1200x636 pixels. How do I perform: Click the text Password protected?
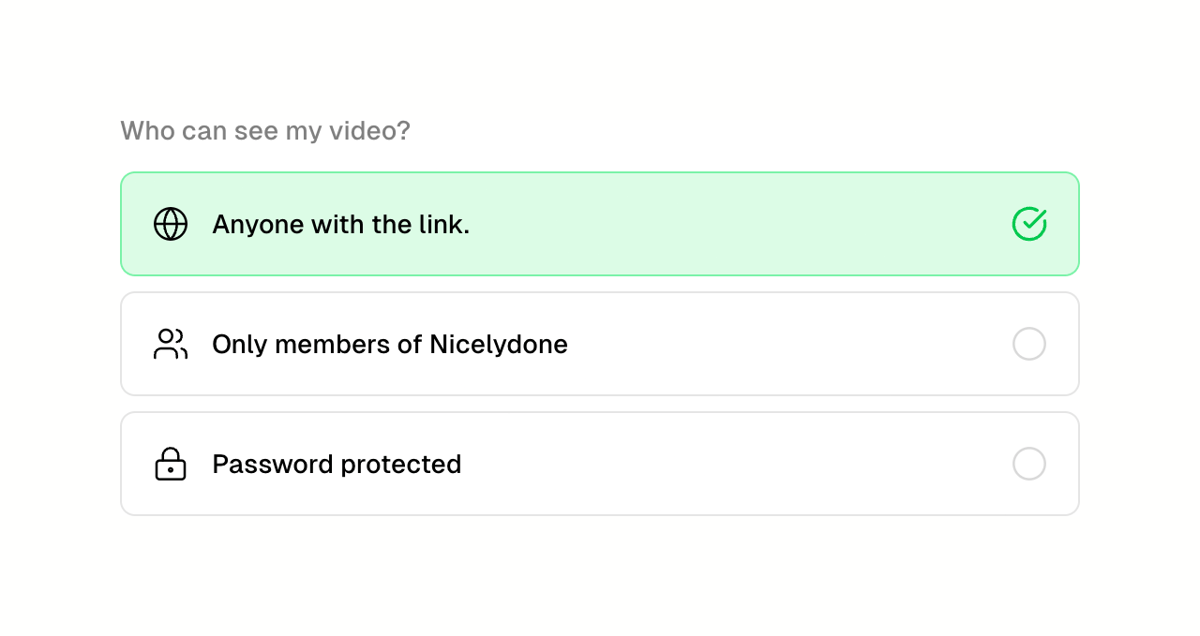click(x=336, y=463)
